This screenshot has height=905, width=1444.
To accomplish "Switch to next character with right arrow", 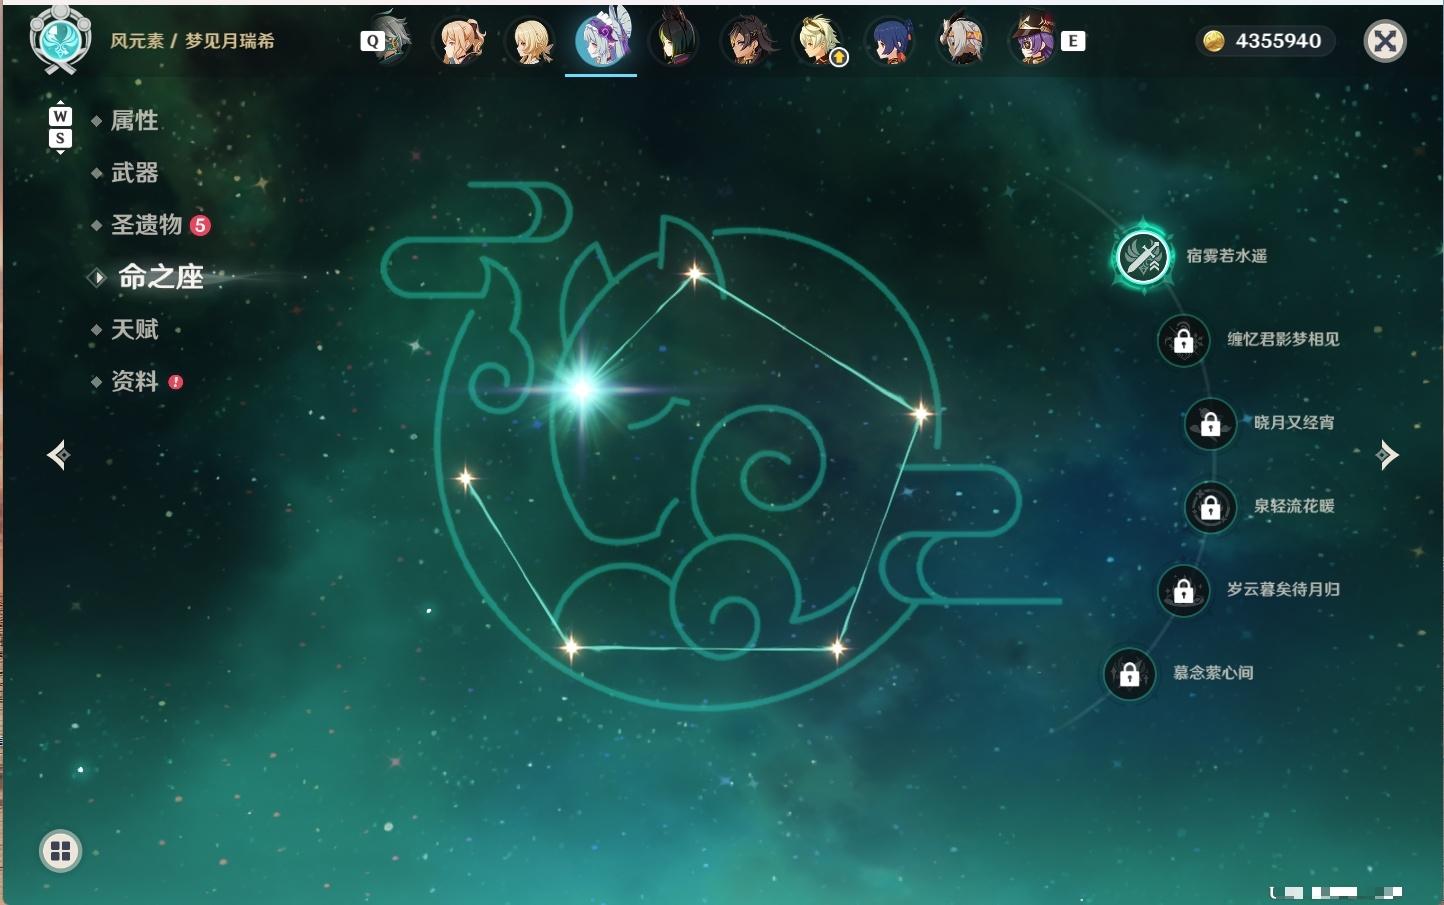I will coord(1387,455).
